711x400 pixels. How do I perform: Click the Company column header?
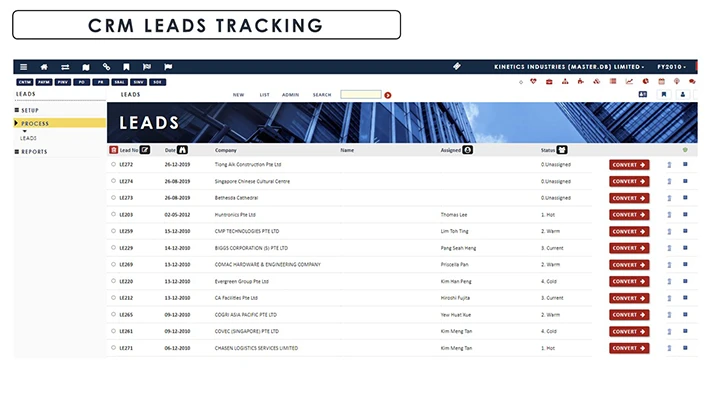pyautogui.click(x=225, y=150)
